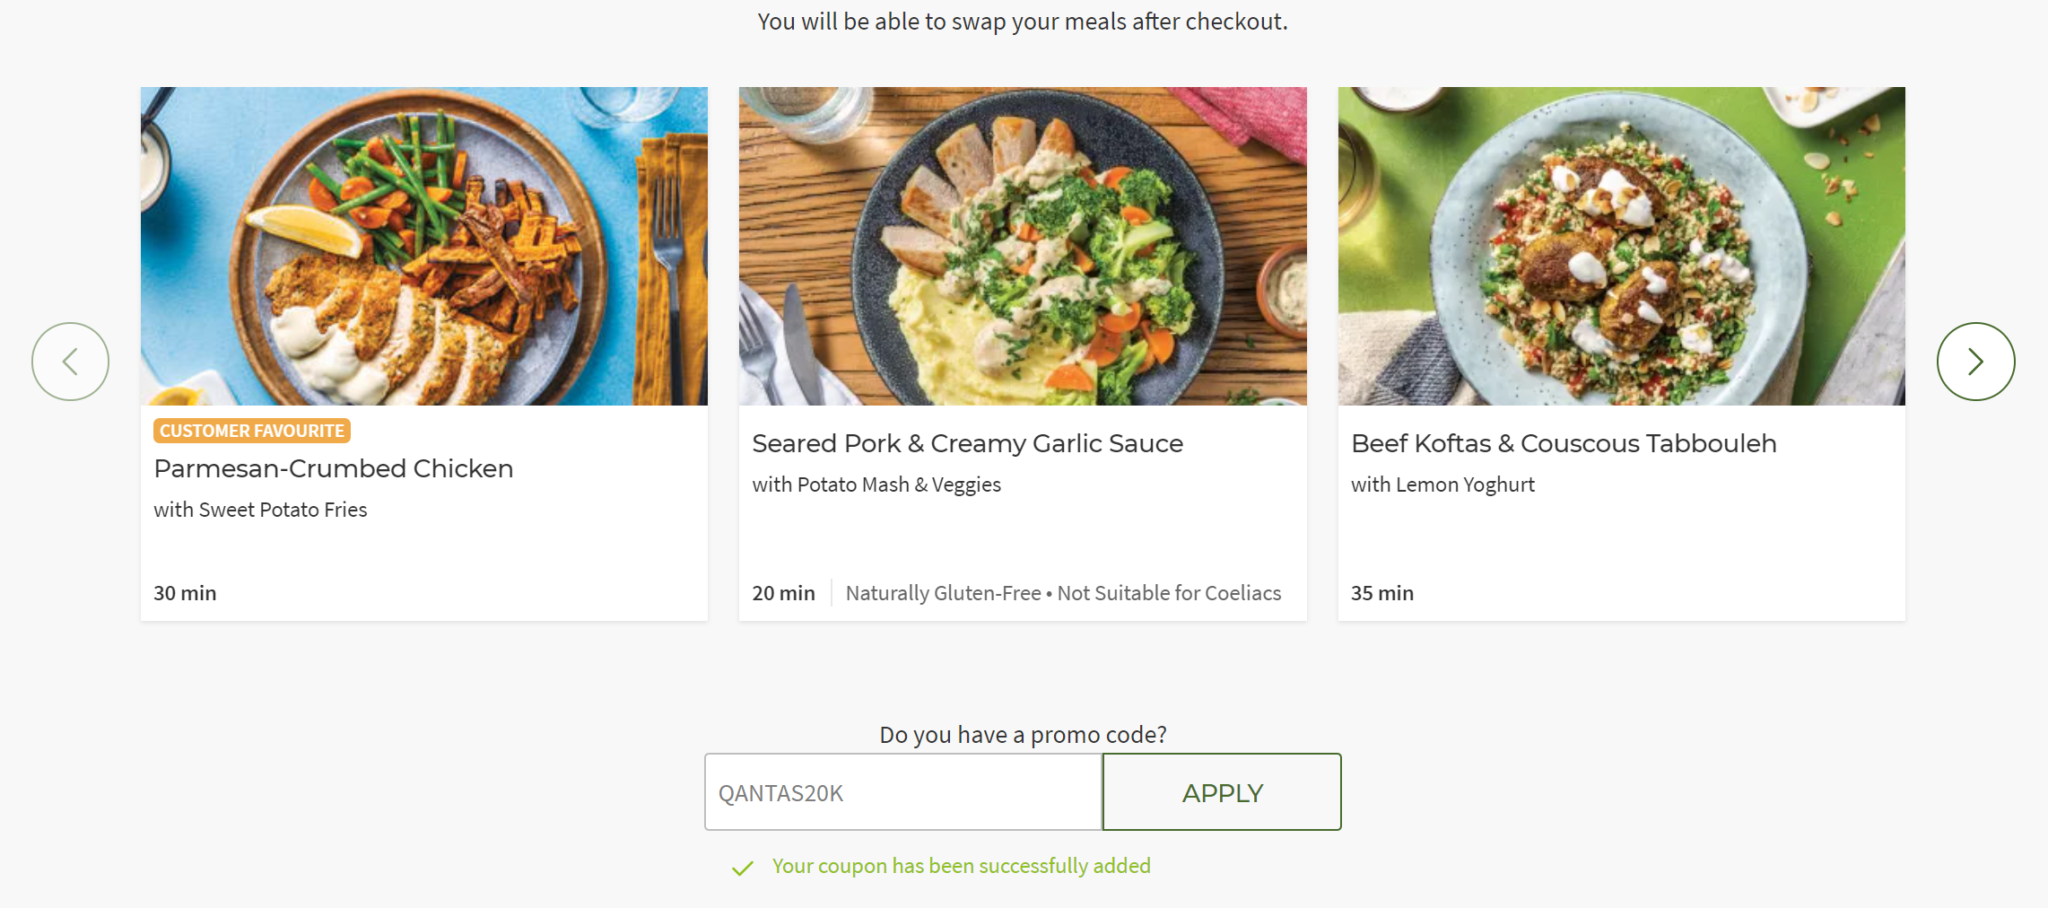Image resolution: width=2048 pixels, height=908 pixels.
Task: Open the Parmesan-Crumbed Chicken recipe title
Action: [333, 468]
